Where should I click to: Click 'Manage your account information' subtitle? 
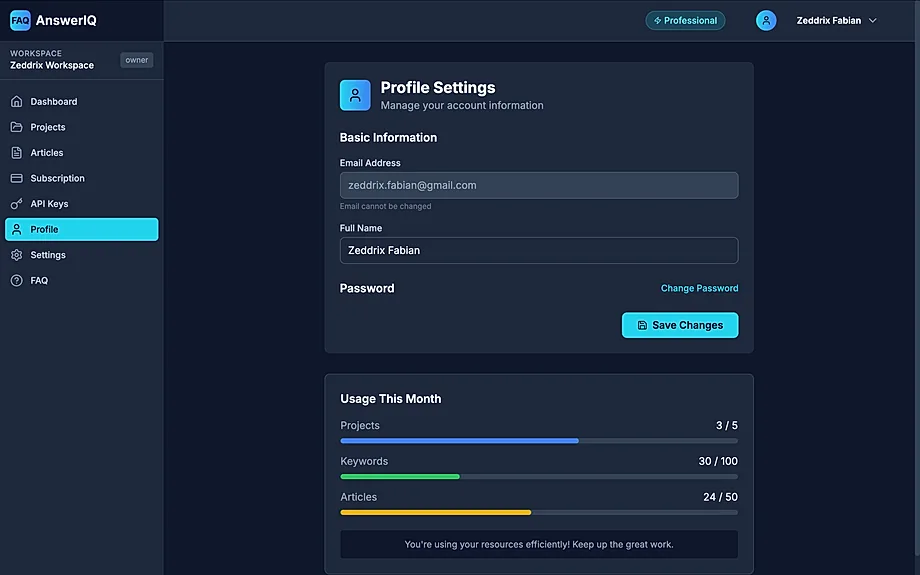[x=462, y=106]
